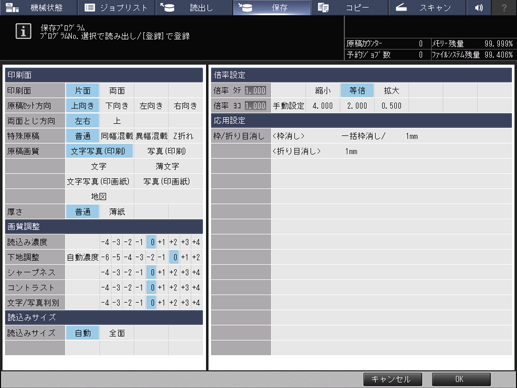This screenshot has width=517, height=388.
Task: Switch to the 読出し recall tab
Action: (x=194, y=7)
